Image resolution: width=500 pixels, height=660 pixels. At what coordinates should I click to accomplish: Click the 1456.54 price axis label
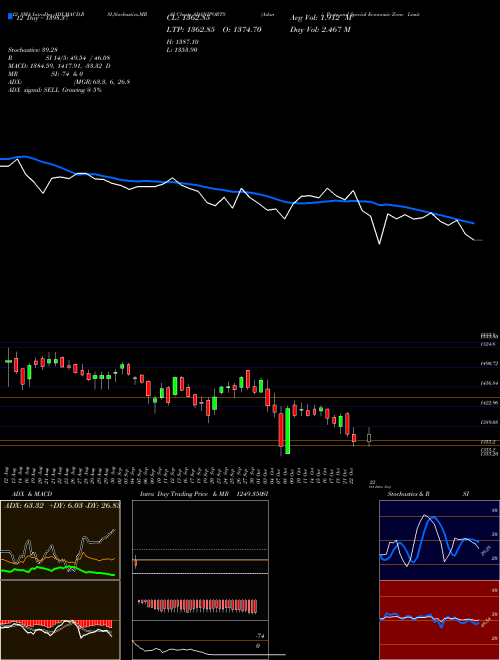(489, 383)
